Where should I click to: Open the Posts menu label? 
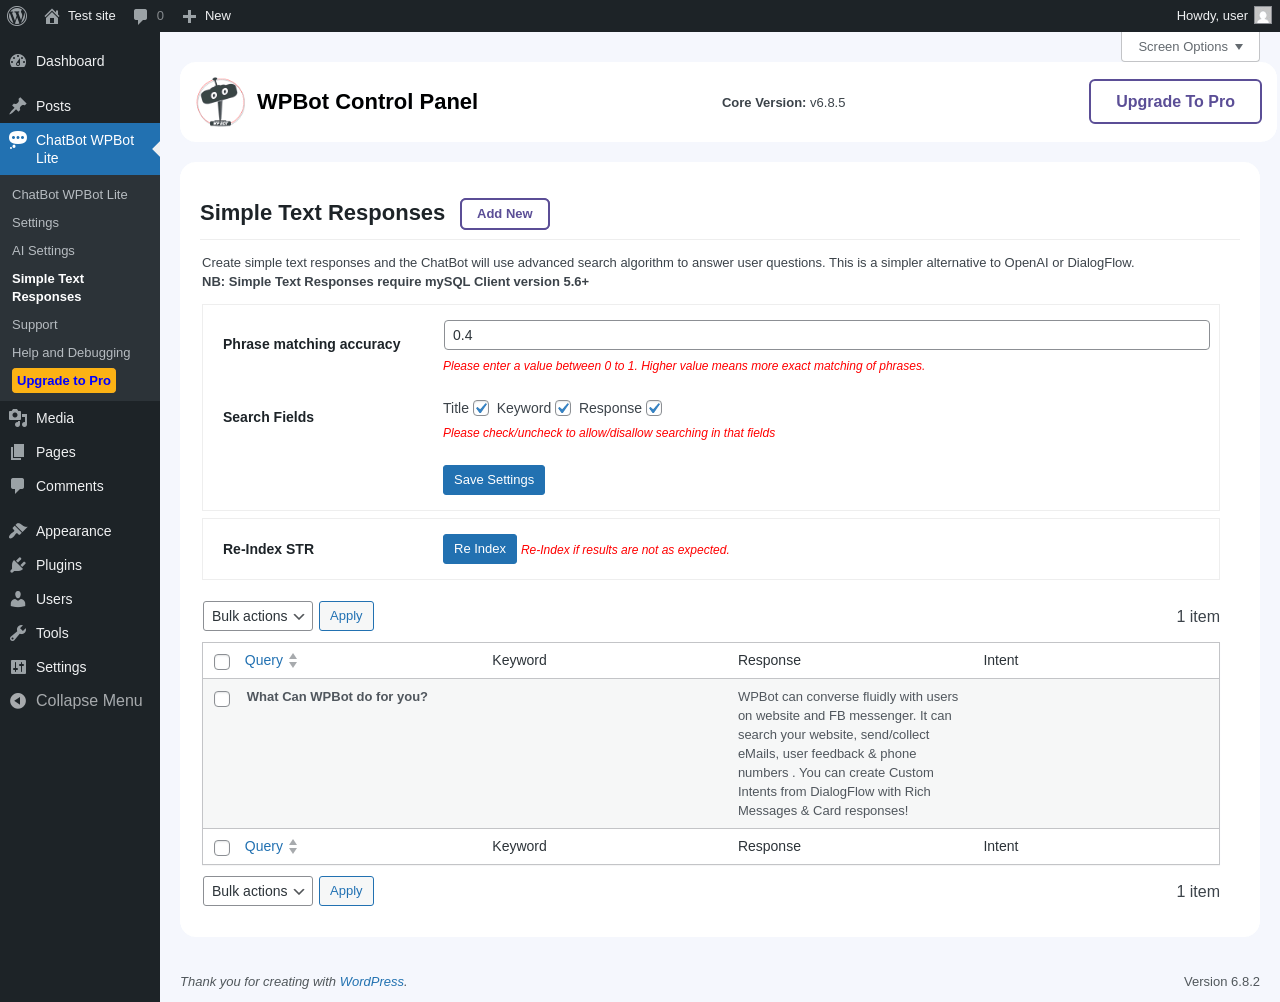pos(53,106)
